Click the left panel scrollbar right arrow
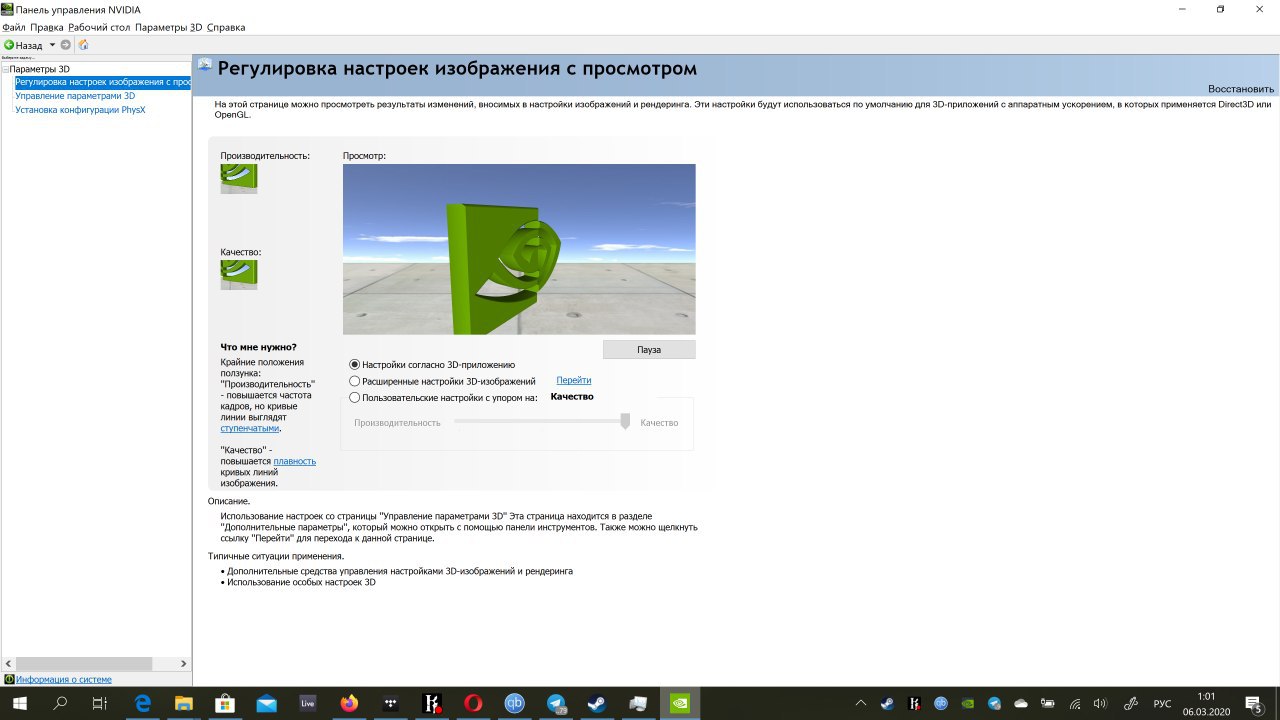The image size is (1280, 720). pyautogui.click(x=183, y=663)
